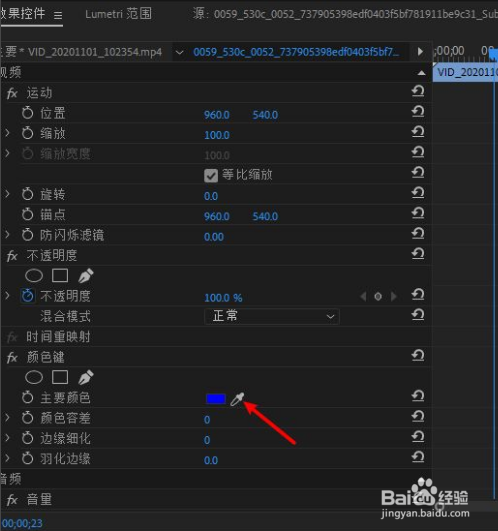The height and width of the screenshot is (531, 498).
Task: Select the free draw bezier pen under 不透明度
Action: click(86, 276)
